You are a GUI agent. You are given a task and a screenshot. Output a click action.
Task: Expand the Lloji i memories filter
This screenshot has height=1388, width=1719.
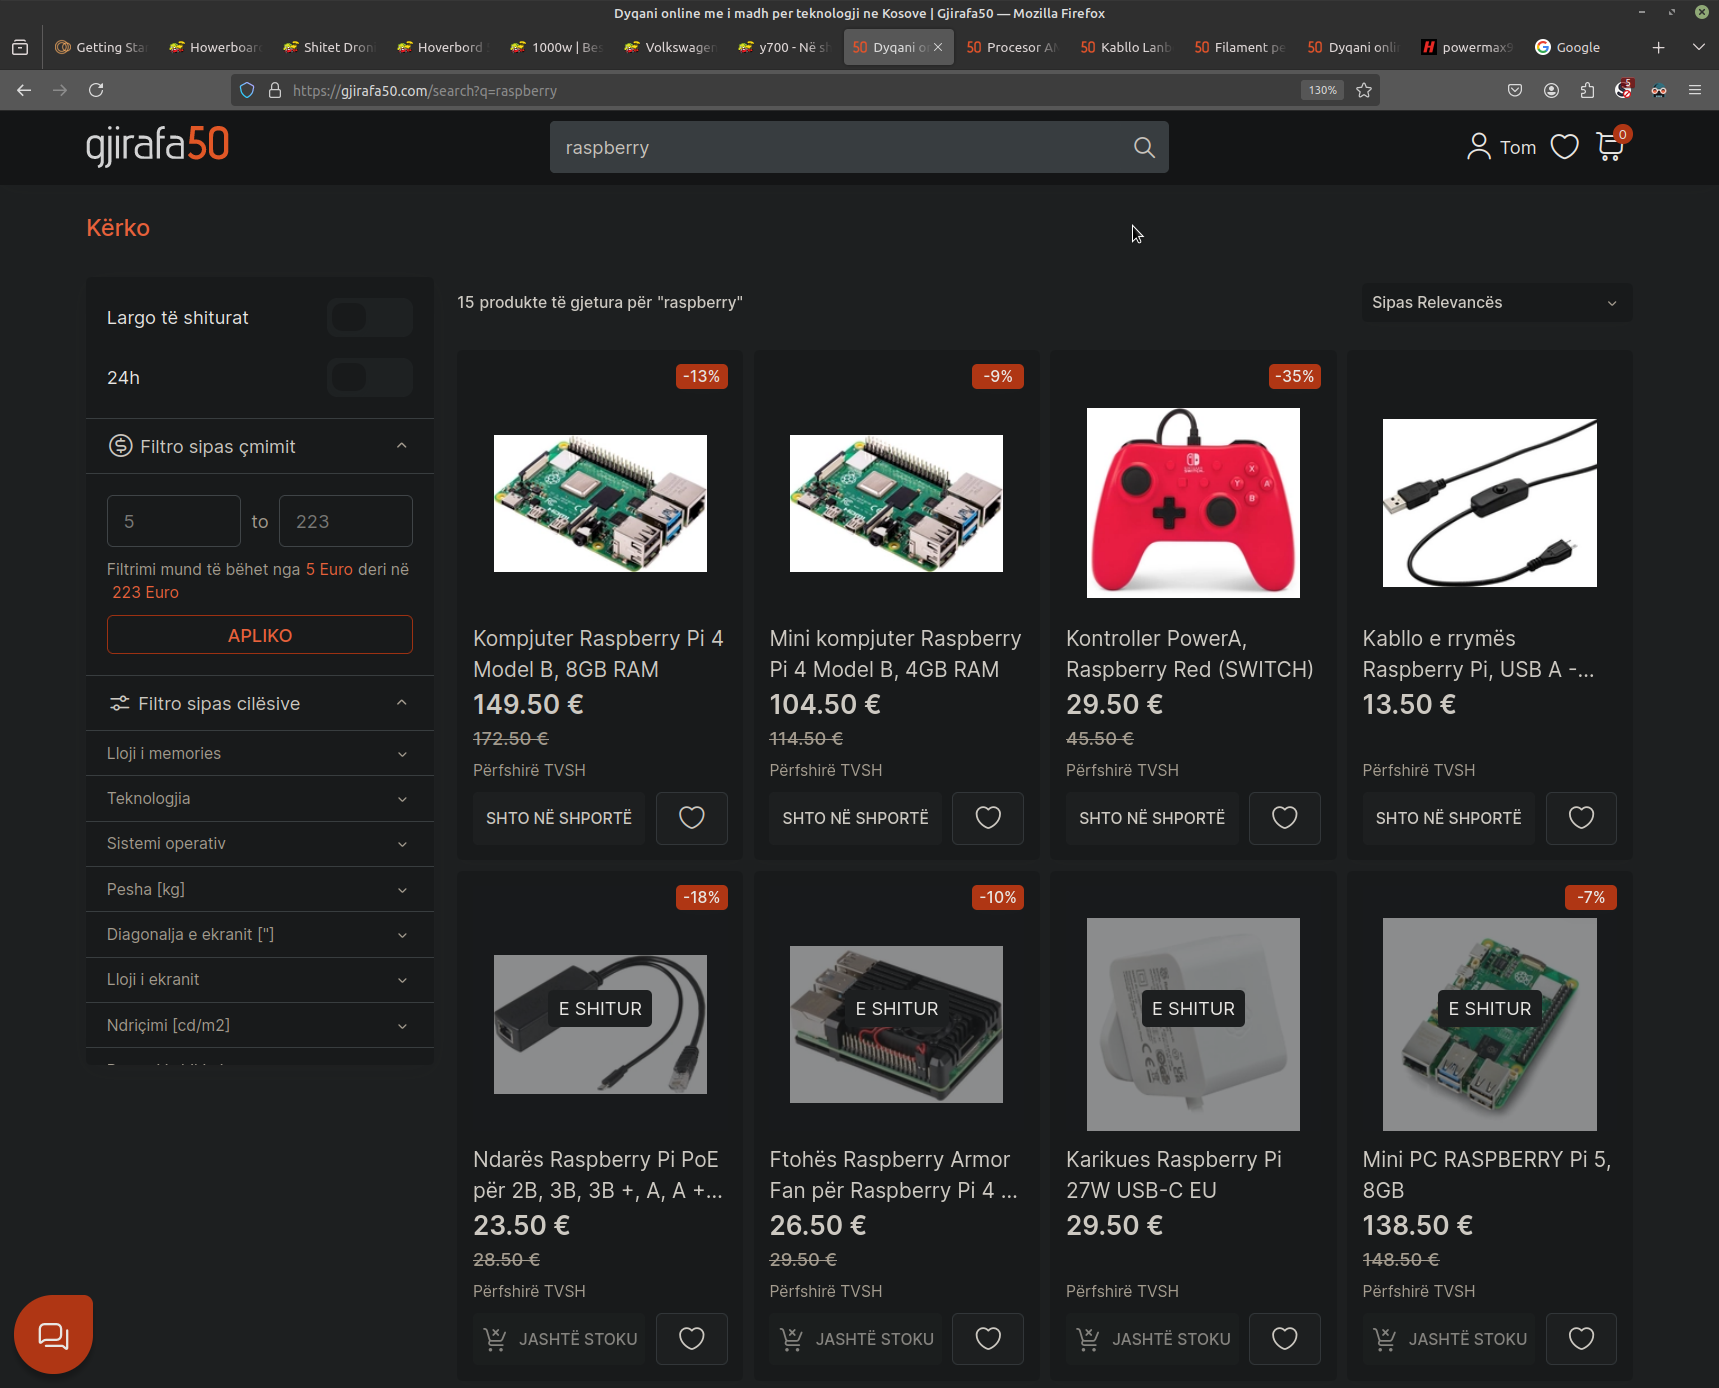point(260,753)
